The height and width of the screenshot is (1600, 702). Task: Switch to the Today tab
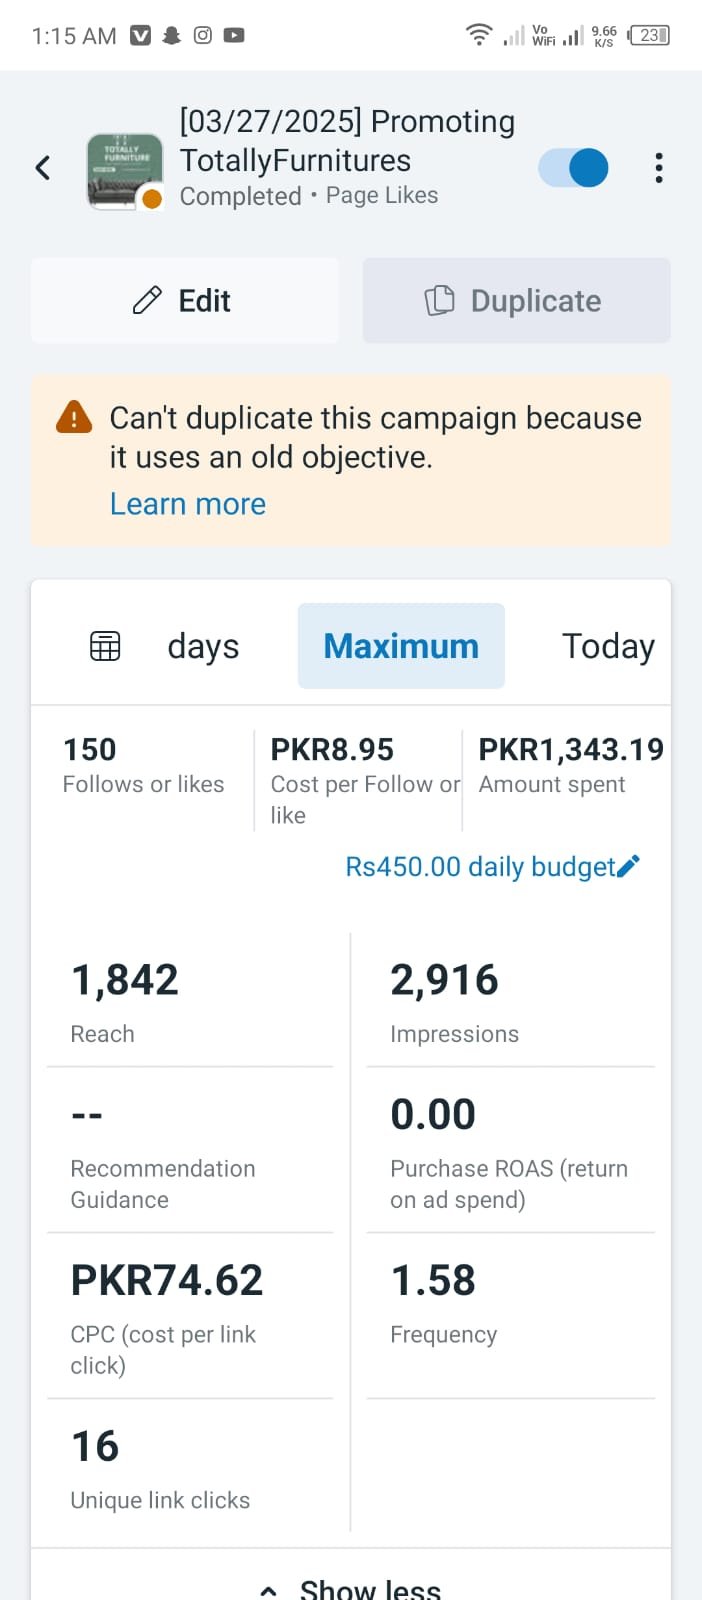(x=608, y=646)
